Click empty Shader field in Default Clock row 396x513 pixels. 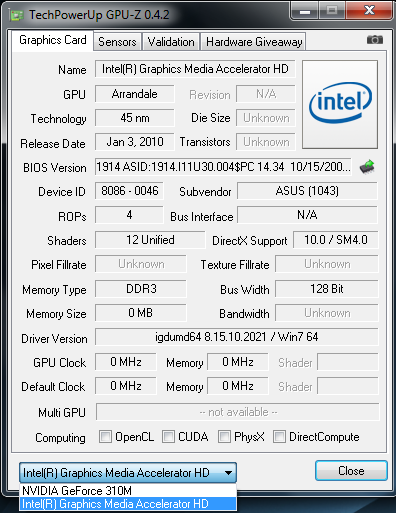pyautogui.click(x=348, y=386)
